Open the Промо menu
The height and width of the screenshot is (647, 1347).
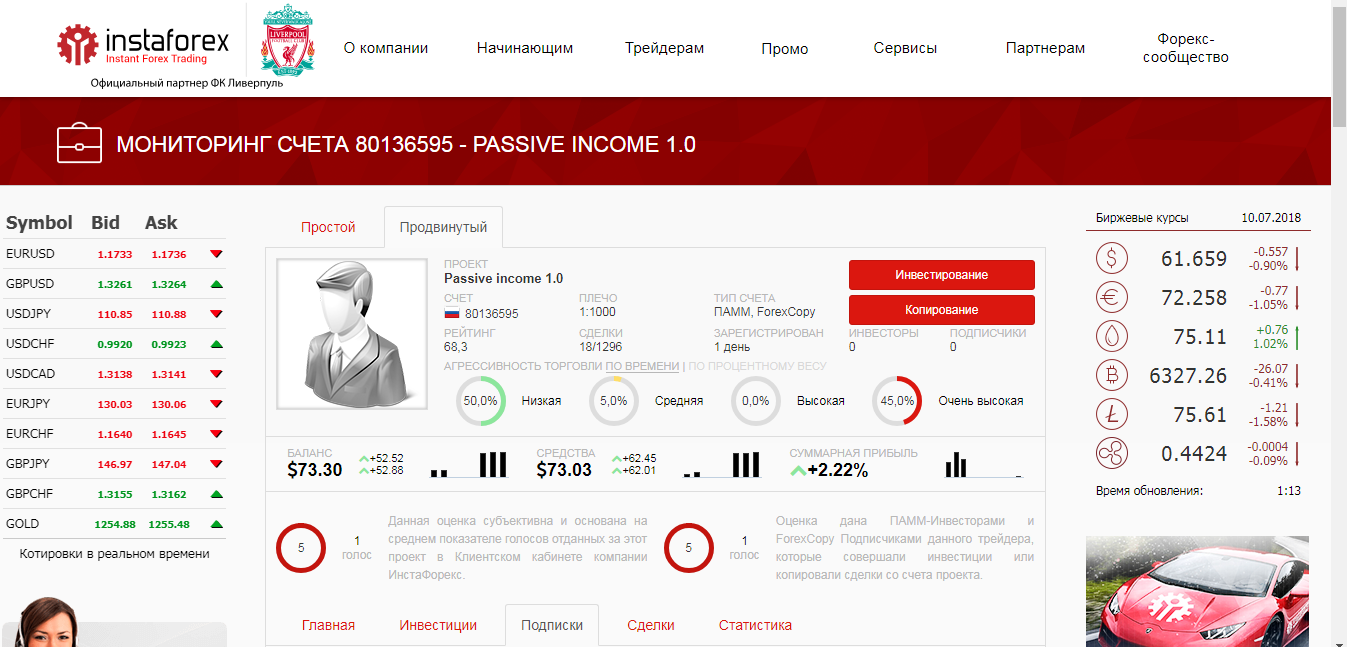[x=785, y=48]
